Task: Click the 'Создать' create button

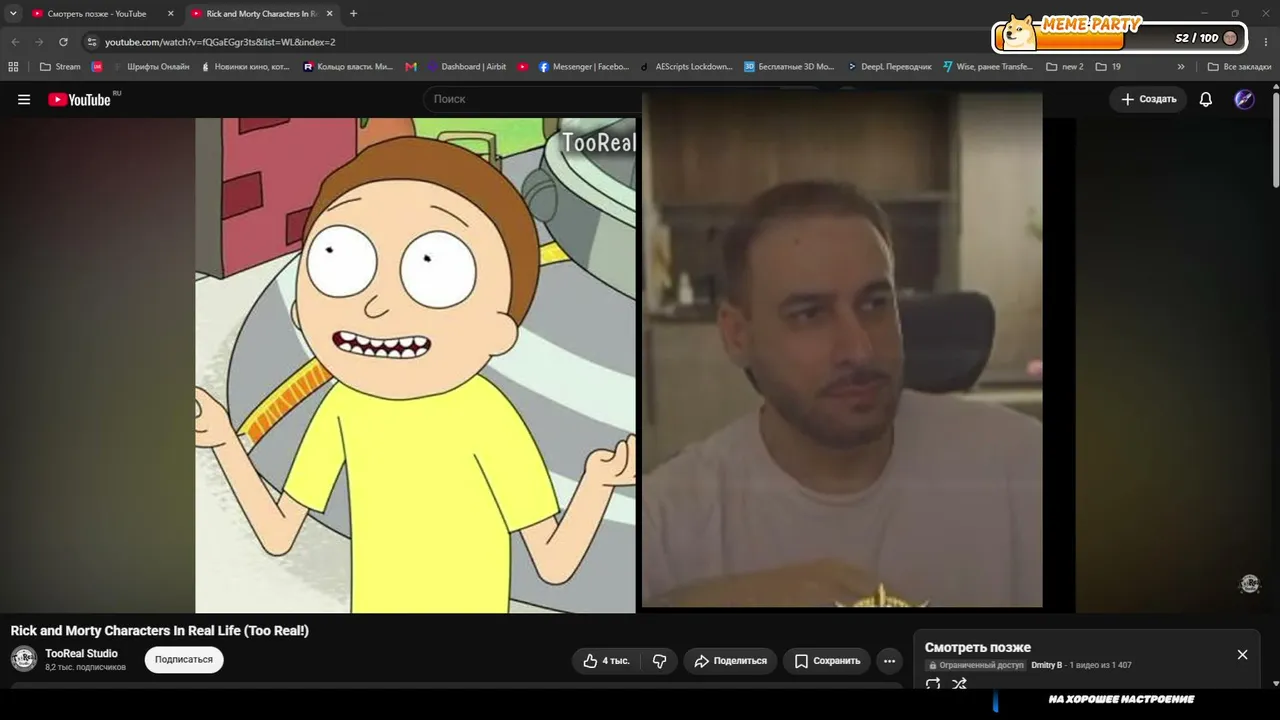Action: 1148,99
